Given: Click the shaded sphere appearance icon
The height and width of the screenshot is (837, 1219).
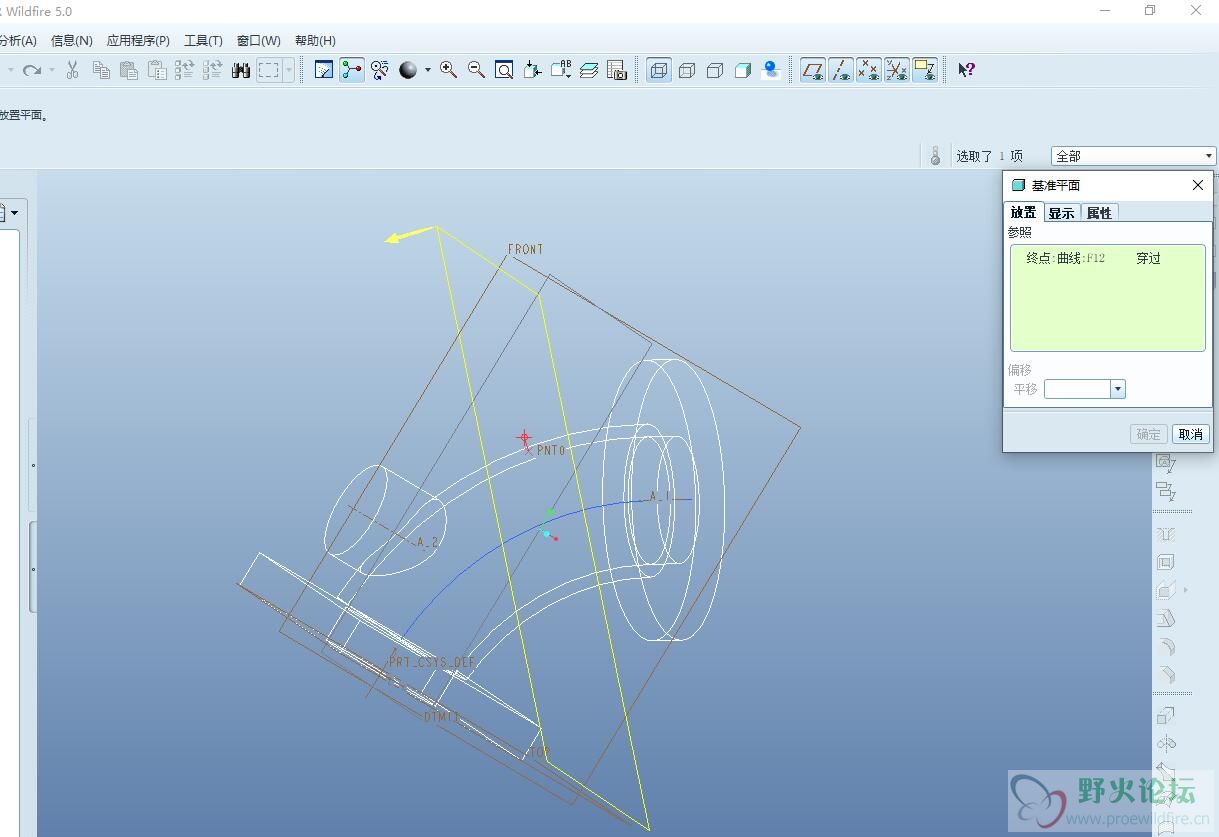Looking at the screenshot, I should (408, 70).
